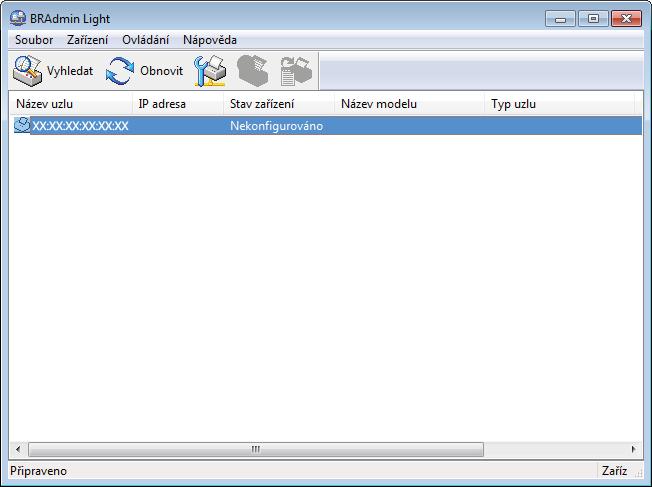Sort by Stav zařízení column header

279,104
